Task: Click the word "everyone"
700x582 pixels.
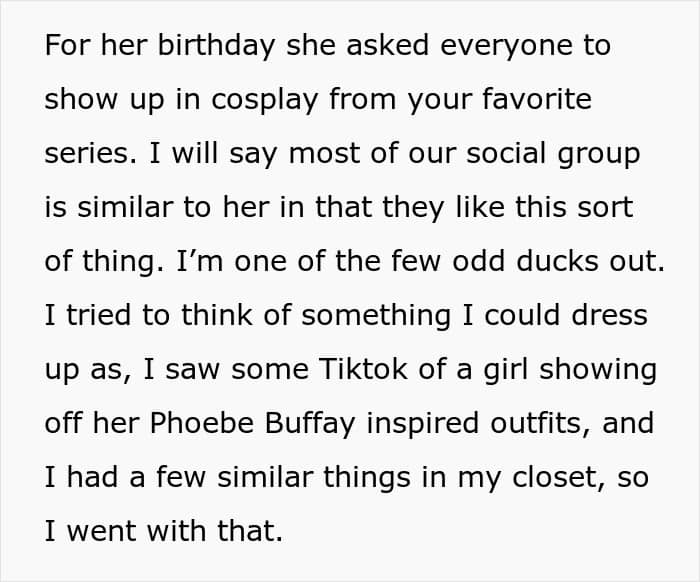Action: (500, 48)
